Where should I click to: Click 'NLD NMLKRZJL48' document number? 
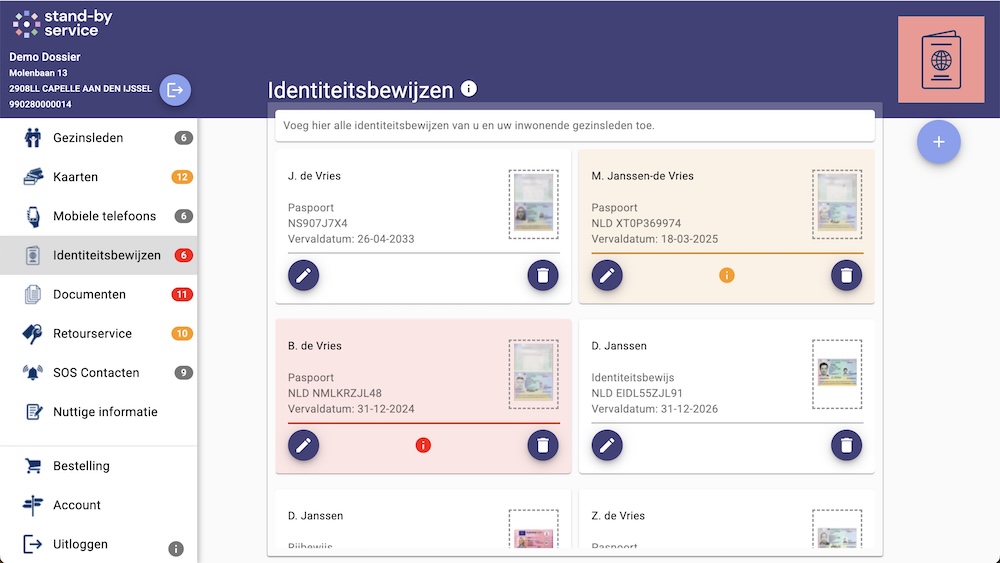[334, 393]
